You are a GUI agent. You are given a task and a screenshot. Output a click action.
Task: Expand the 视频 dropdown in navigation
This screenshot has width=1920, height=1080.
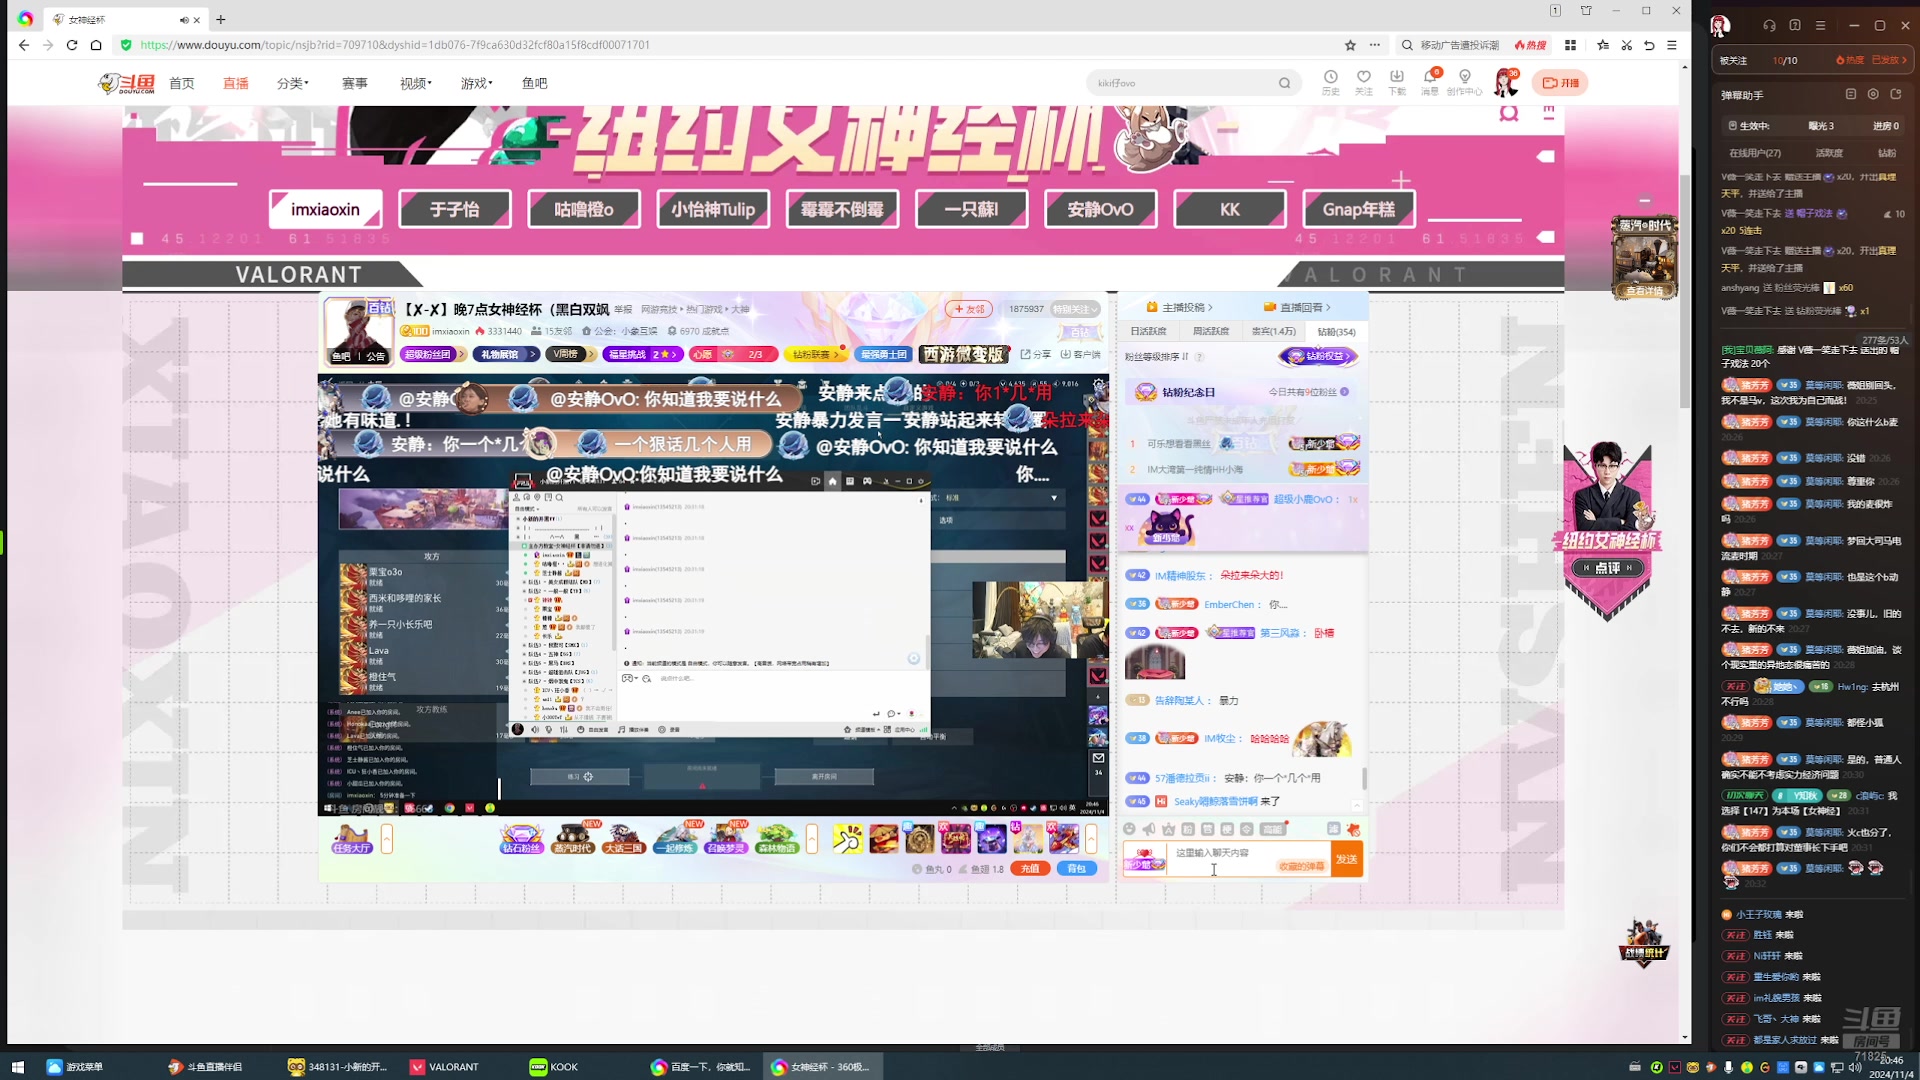(x=416, y=83)
